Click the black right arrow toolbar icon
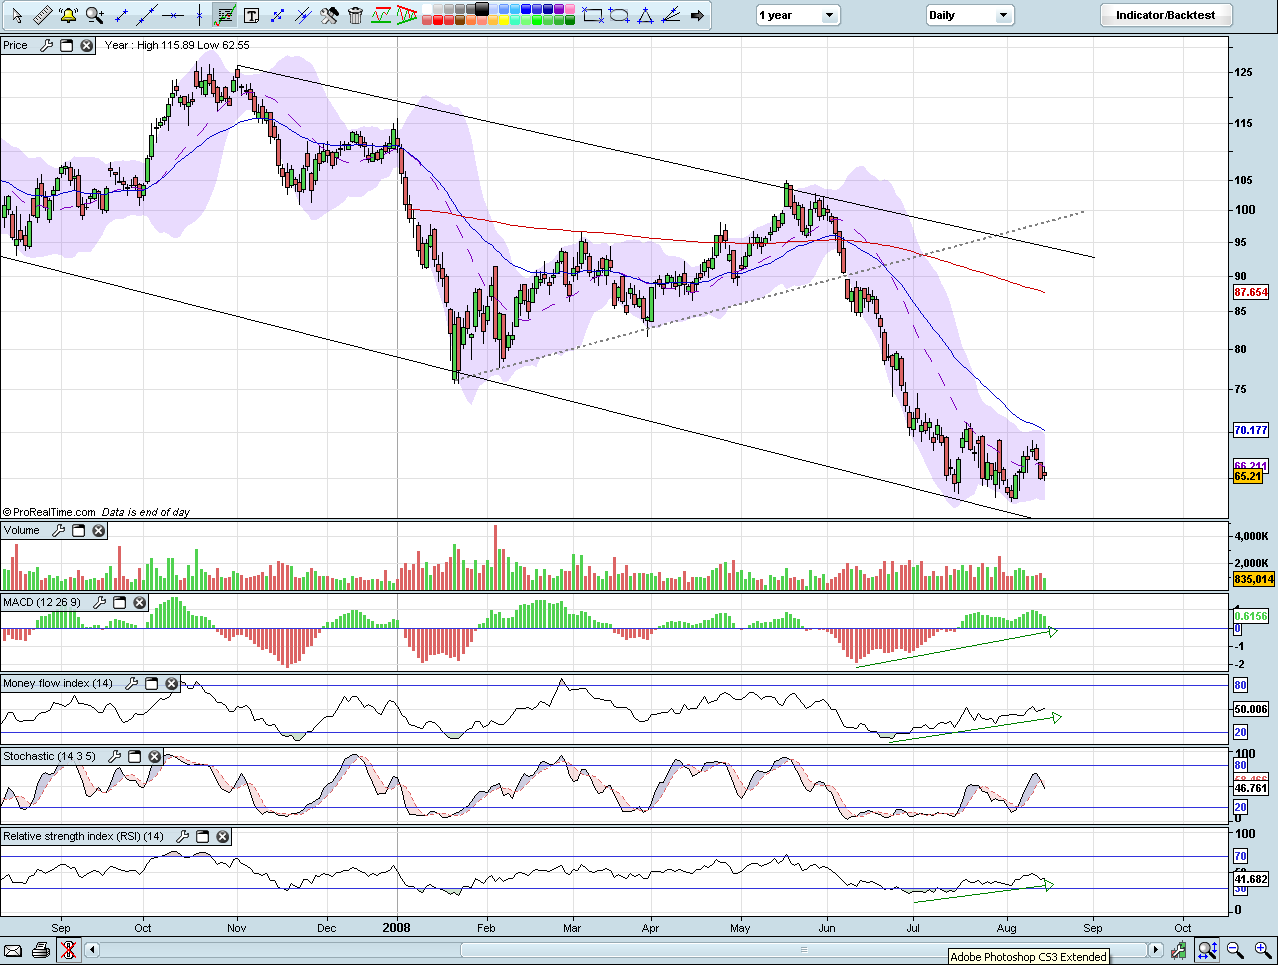Image resolution: width=1278 pixels, height=965 pixels. coord(697,15)
